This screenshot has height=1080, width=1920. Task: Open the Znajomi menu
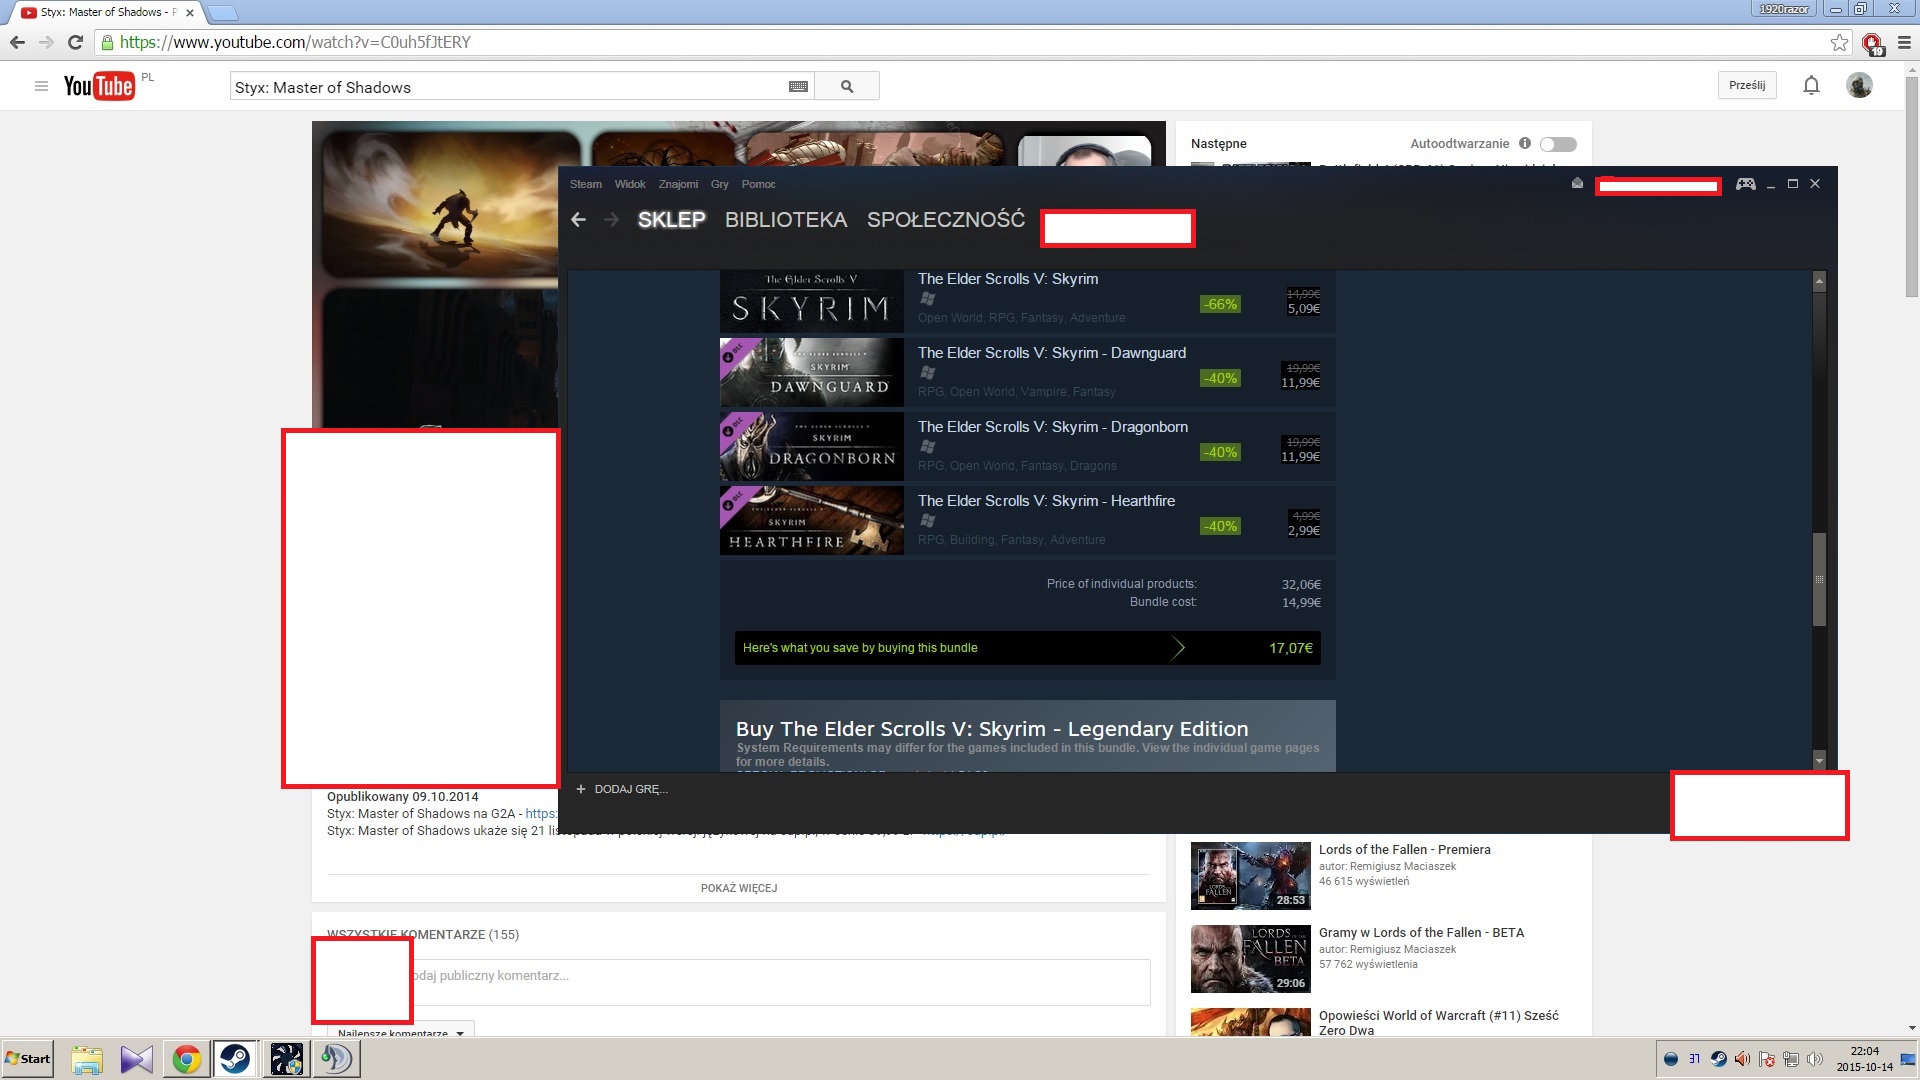[678, 184]
